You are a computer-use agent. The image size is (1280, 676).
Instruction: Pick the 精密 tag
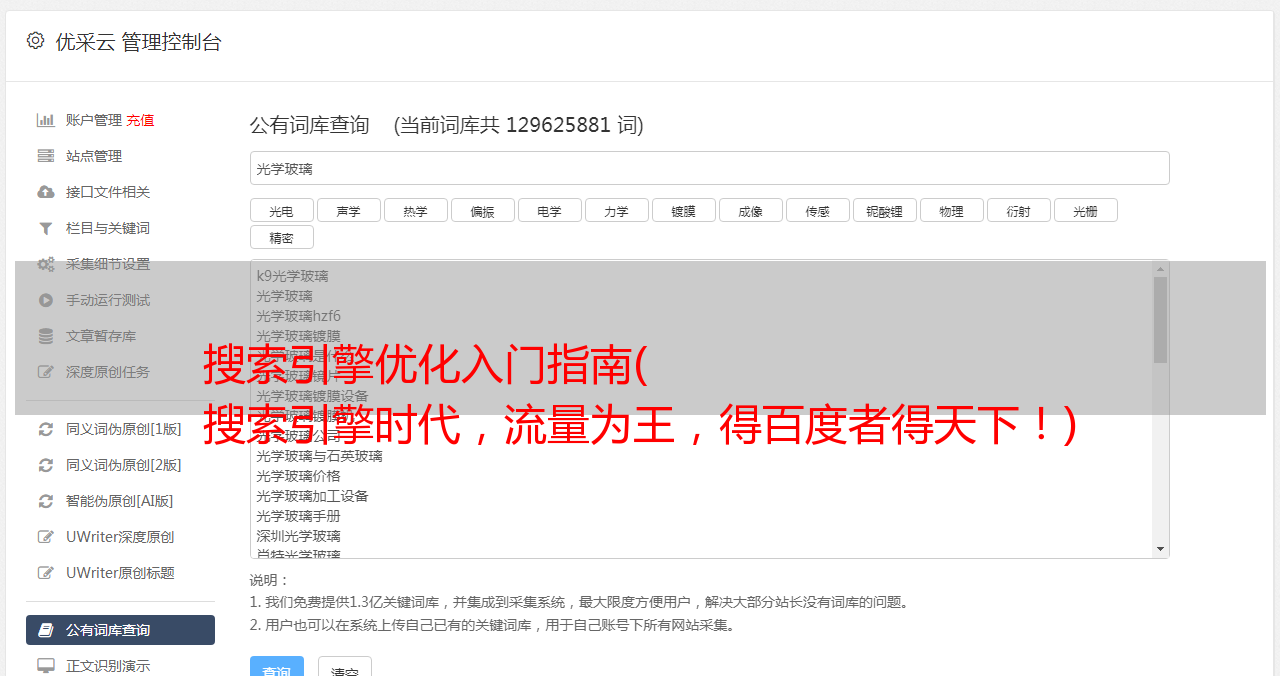[x=281, y=238]
